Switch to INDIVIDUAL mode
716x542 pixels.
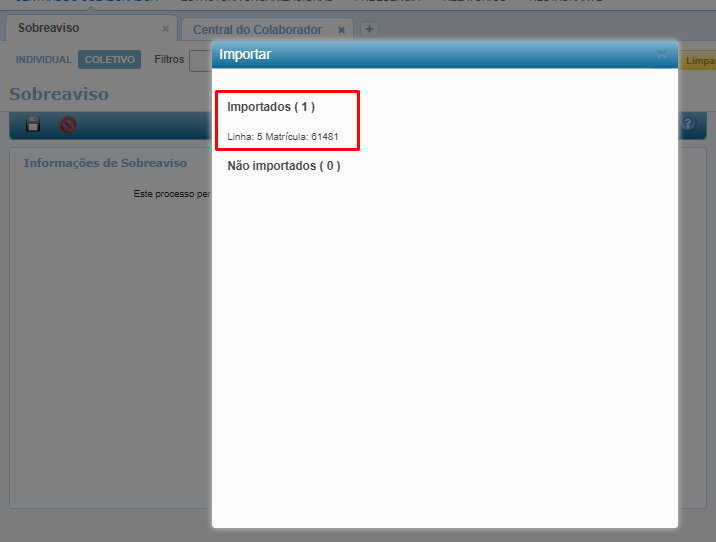click(x=44, y=60)
